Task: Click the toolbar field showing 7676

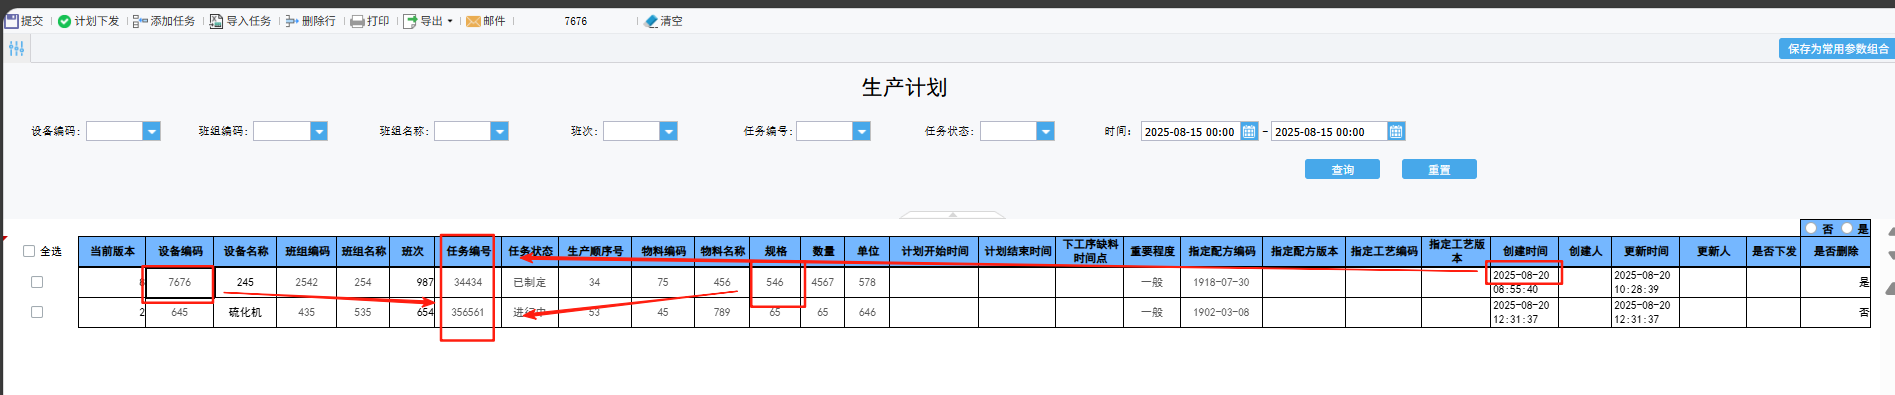Action: click(576, 21)
